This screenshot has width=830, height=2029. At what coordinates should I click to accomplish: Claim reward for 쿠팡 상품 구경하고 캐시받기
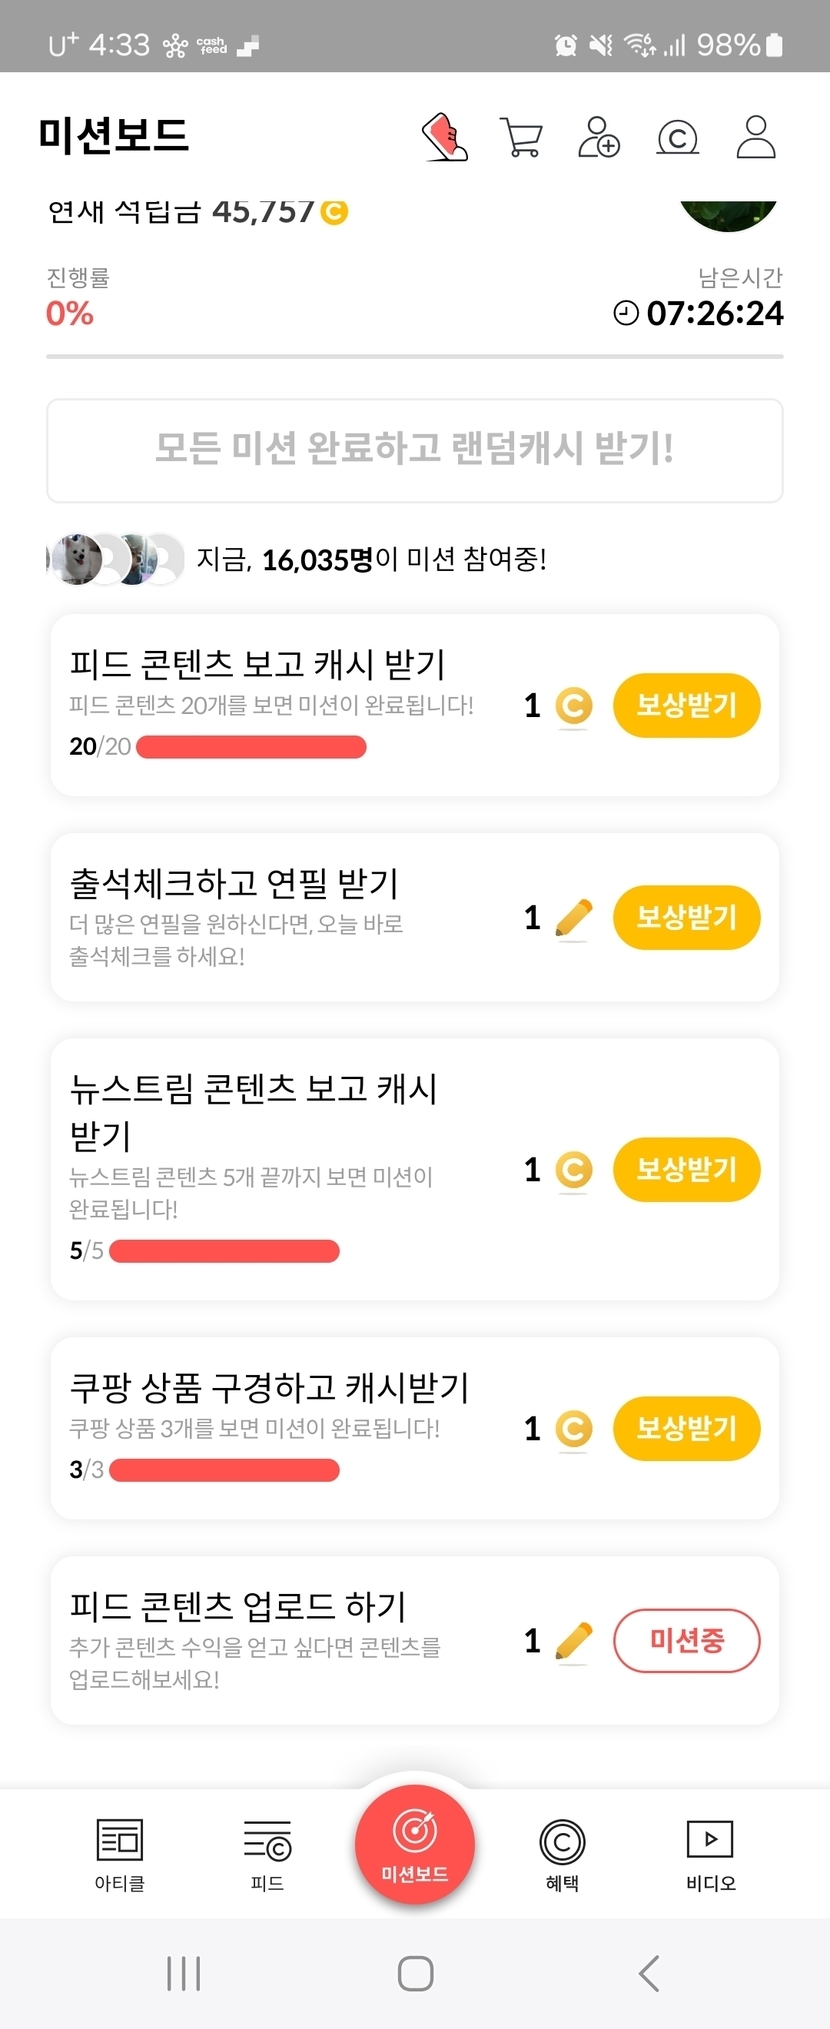click(x=686, y=1428)
